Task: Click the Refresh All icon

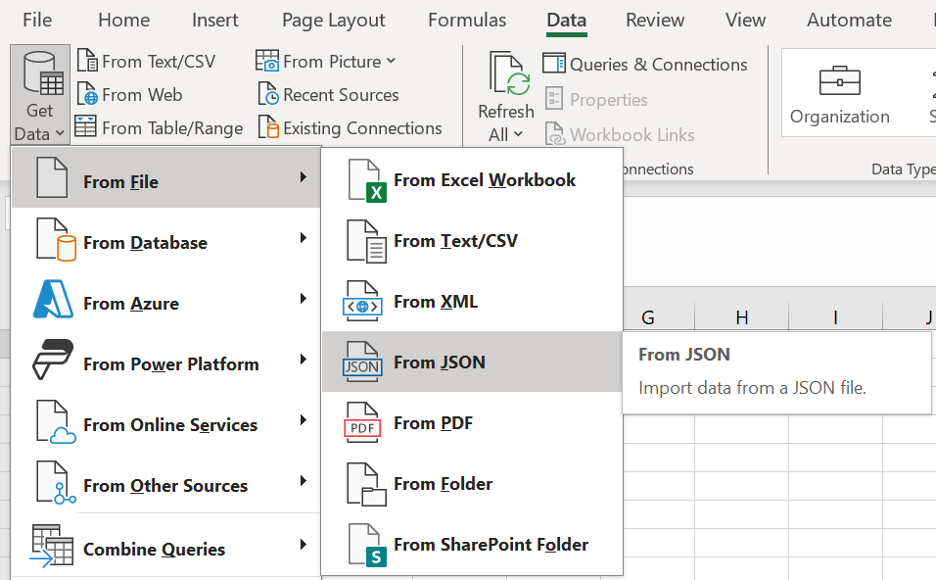Action: point(508,74)
